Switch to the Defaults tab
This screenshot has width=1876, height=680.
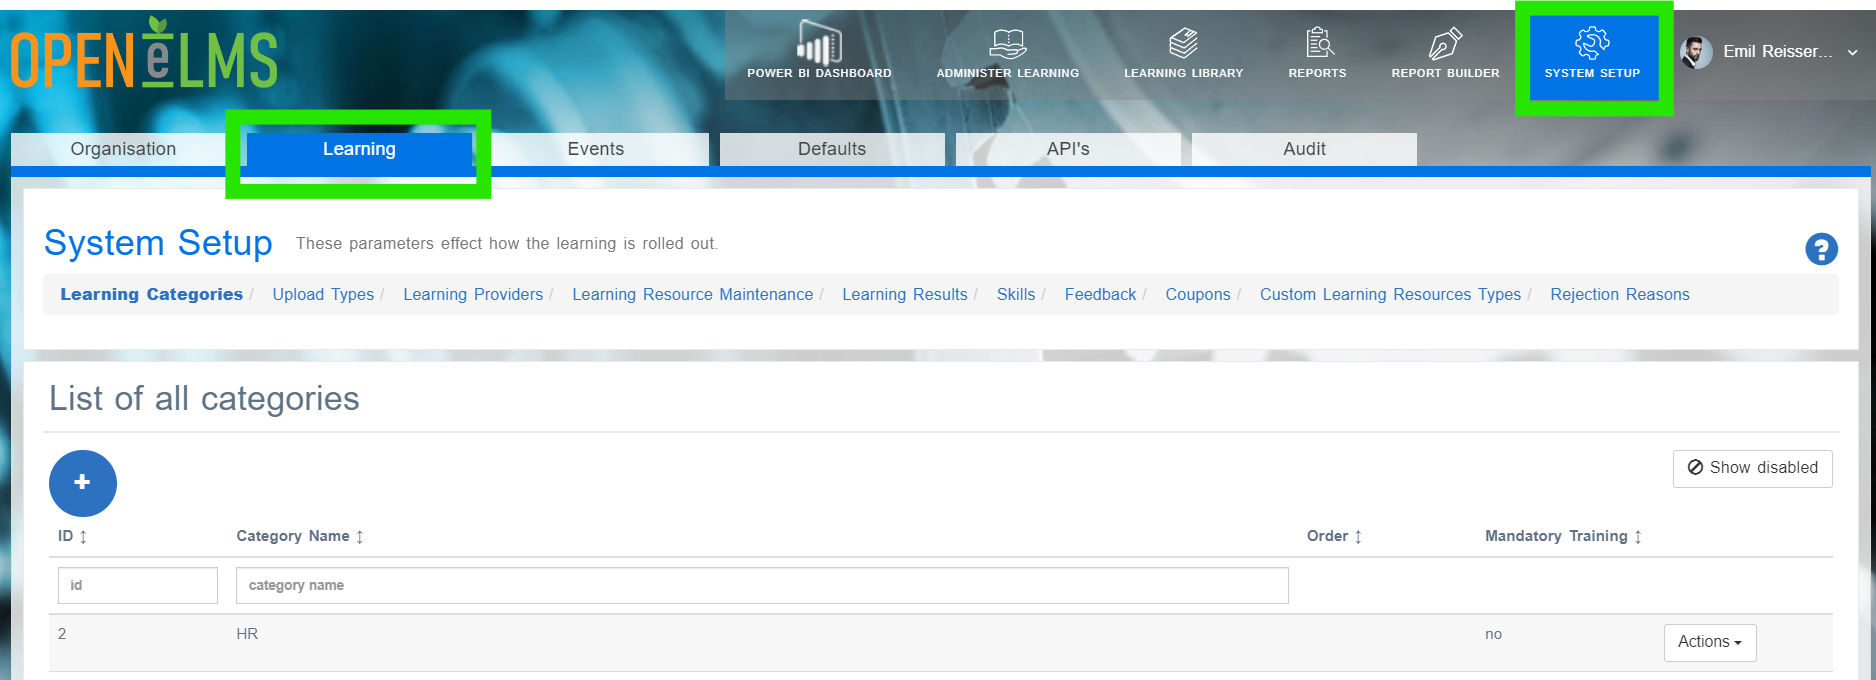(x=832, y=149)
